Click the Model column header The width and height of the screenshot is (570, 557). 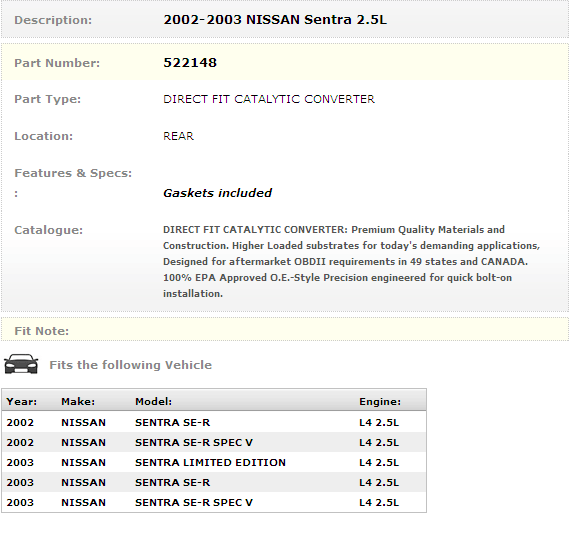pyautogui.click(x=153, y=401)
